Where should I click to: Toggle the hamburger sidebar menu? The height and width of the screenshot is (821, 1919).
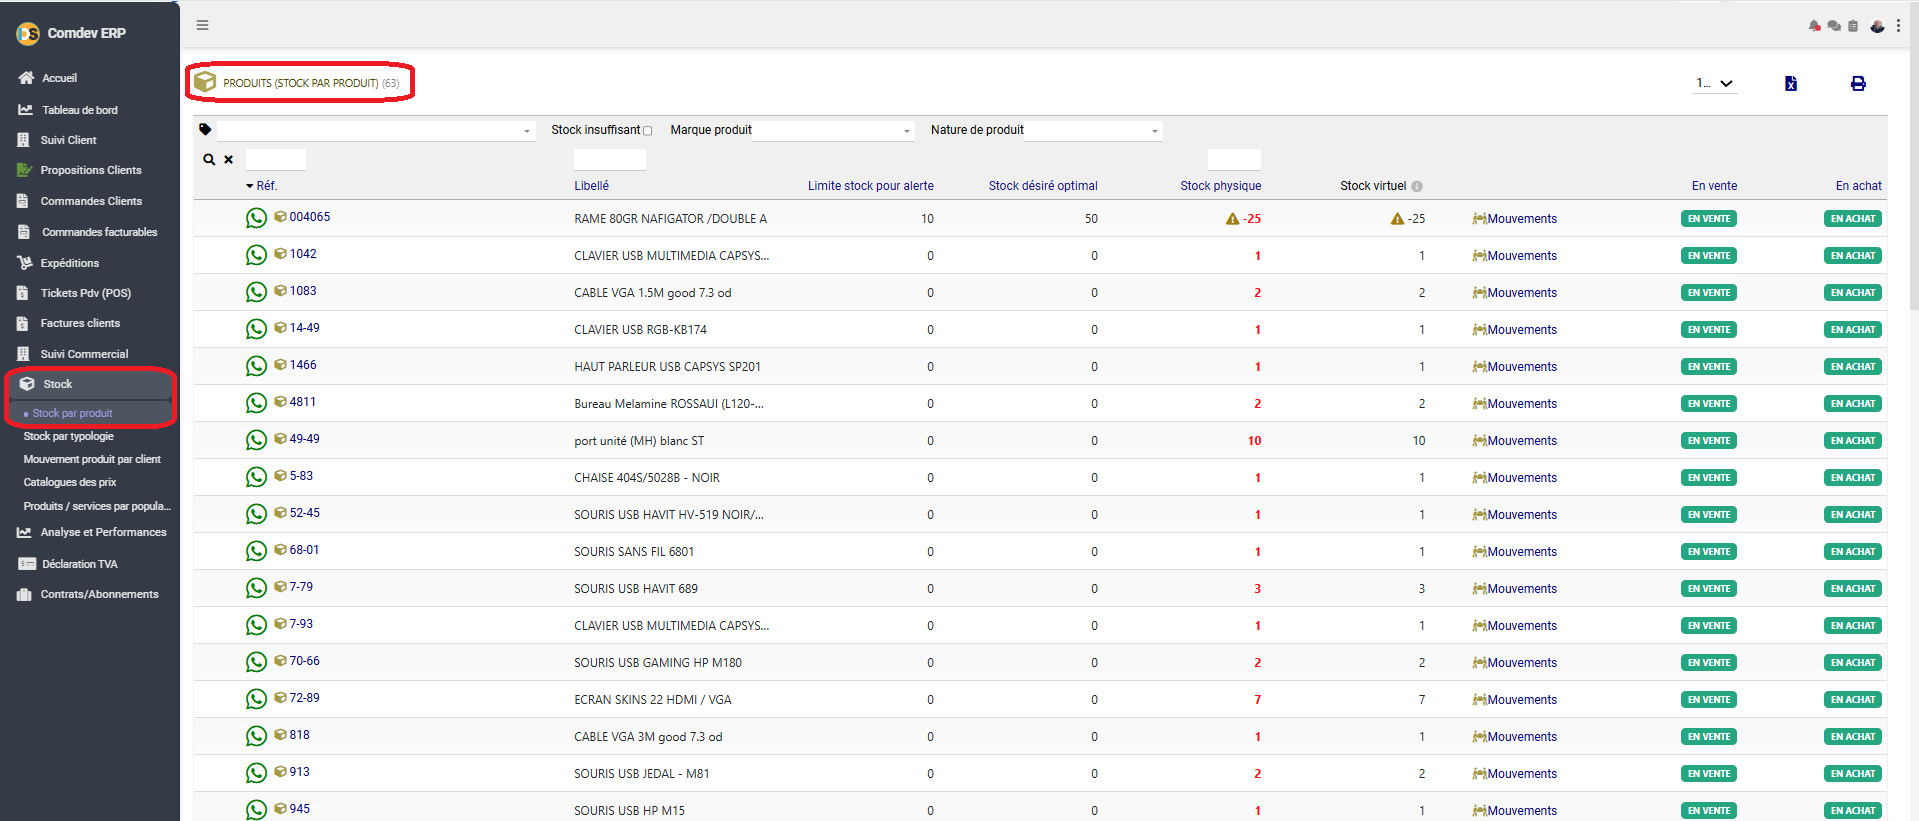pyautogui.click(x=202, y=25)
